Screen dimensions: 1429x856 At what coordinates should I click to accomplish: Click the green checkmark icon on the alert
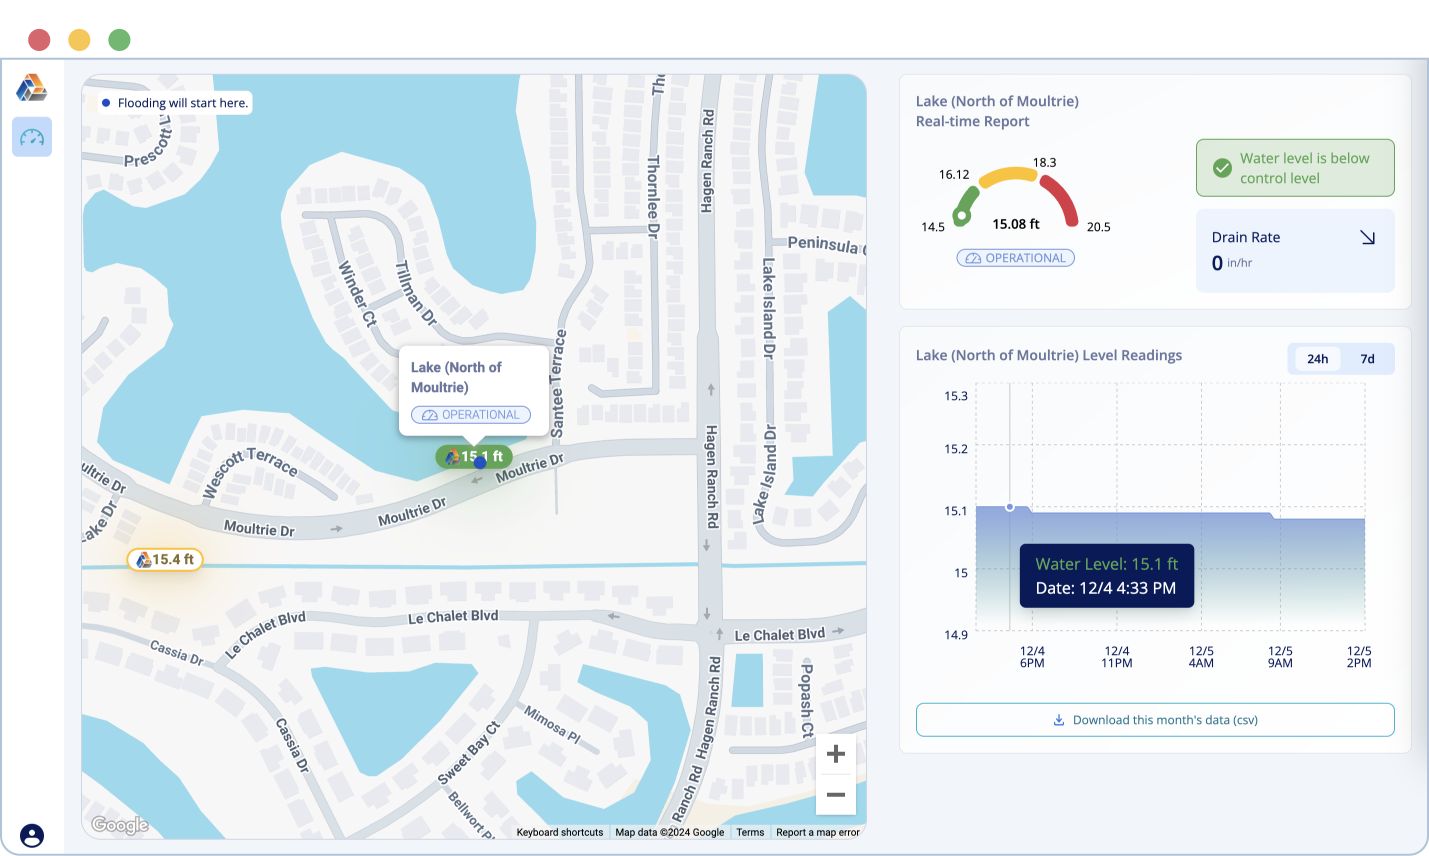pos(1222,168)
